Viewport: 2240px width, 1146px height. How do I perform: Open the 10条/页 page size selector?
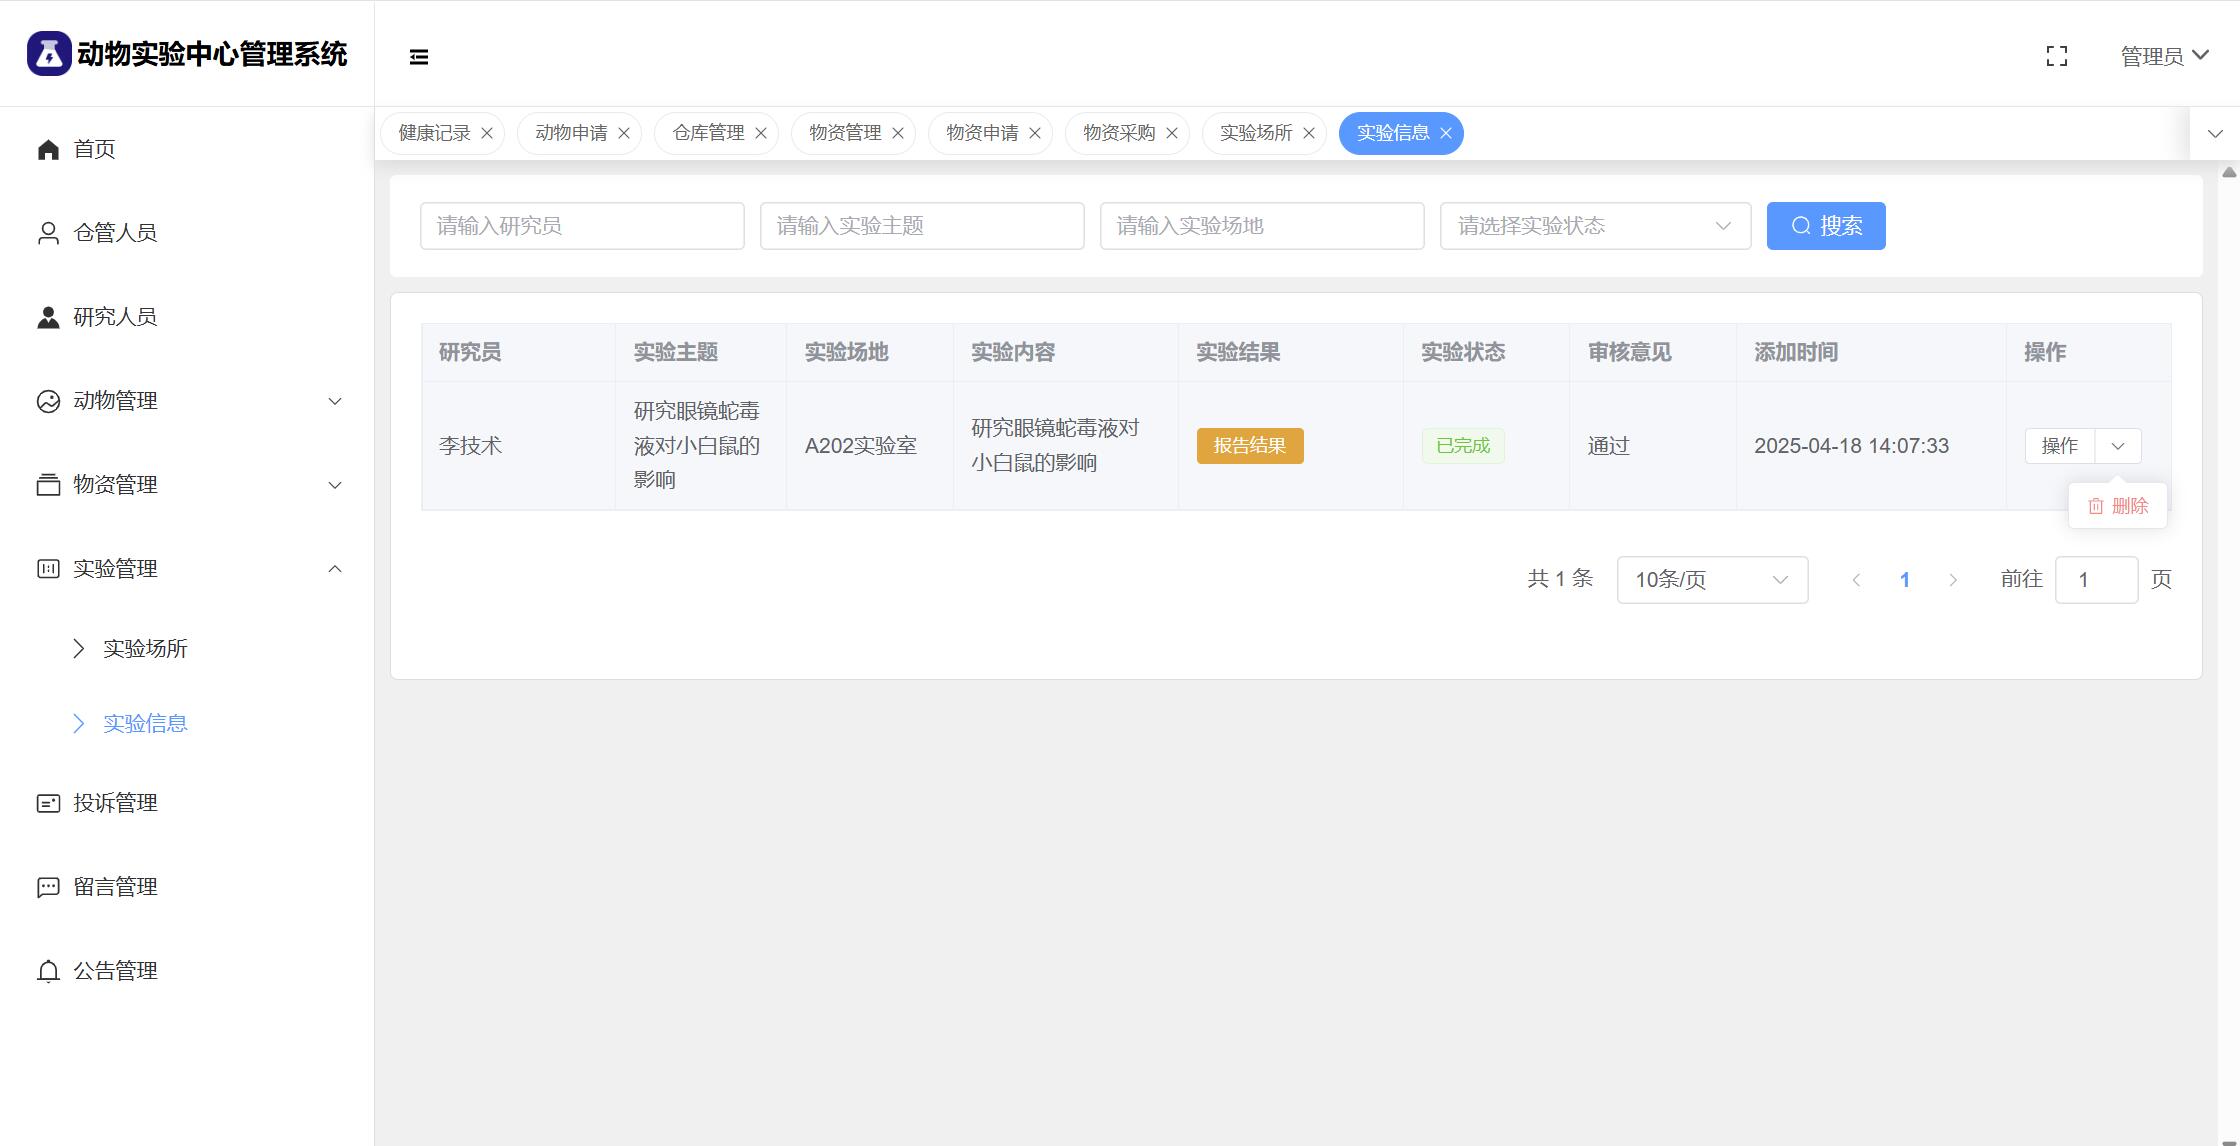pyautogui.click(x=1711, y=580)
